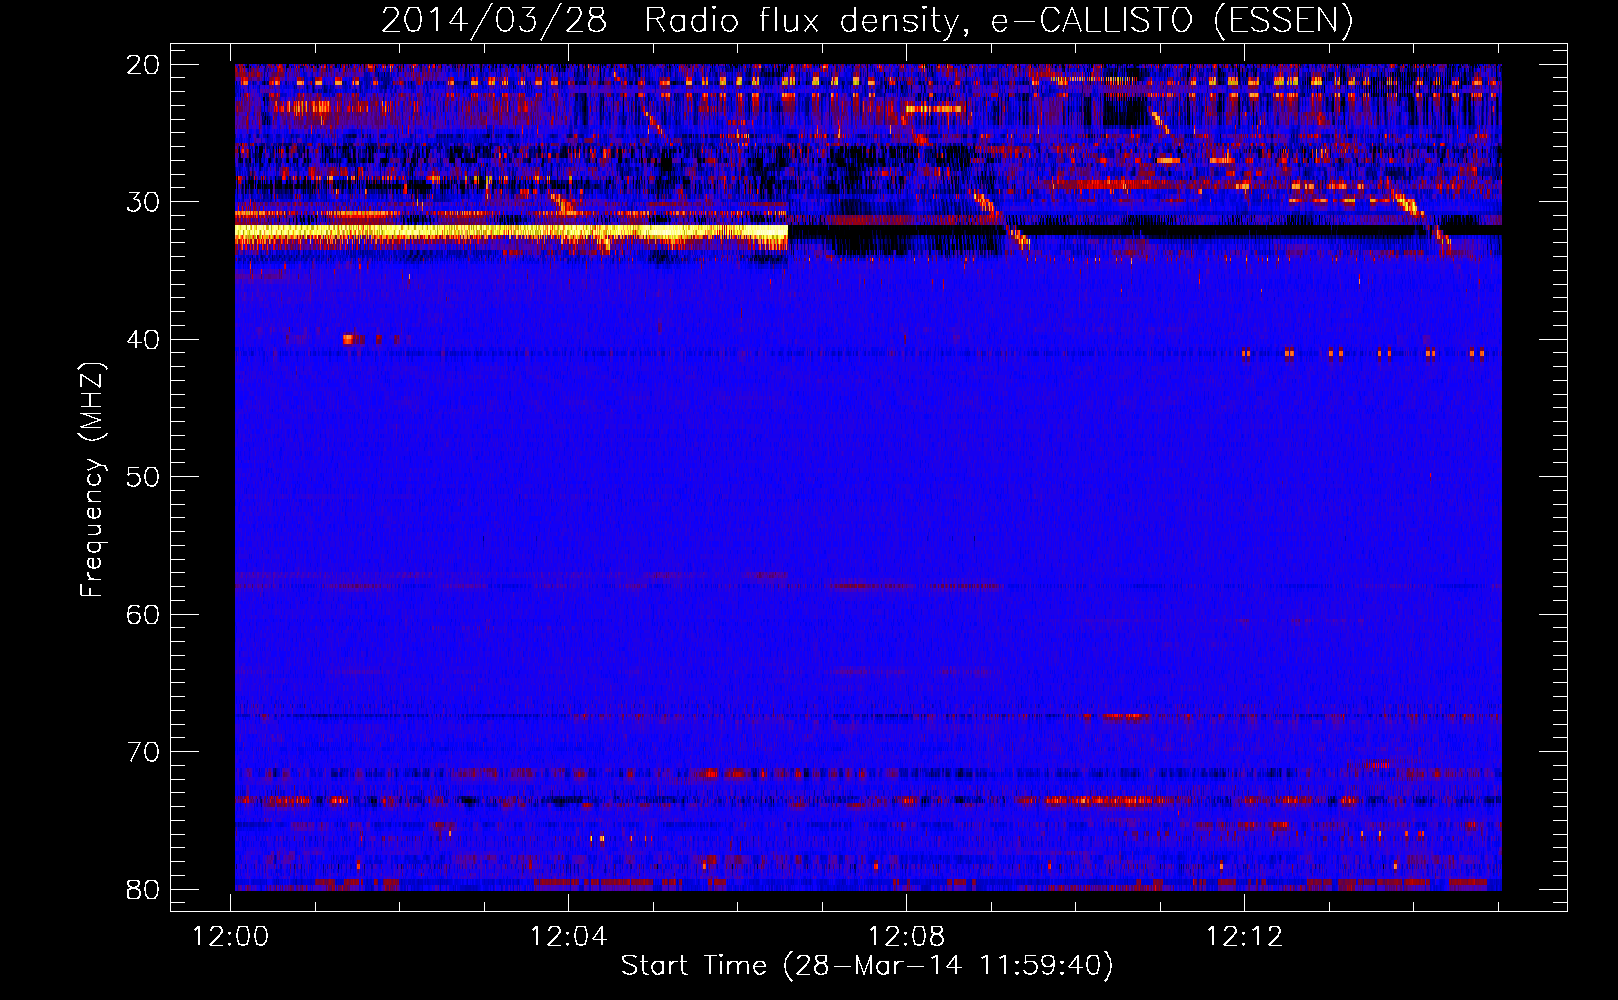Click the '40' frequency tick label
The width and height of the screenshot is (1618, 1000).
point(143,340)
